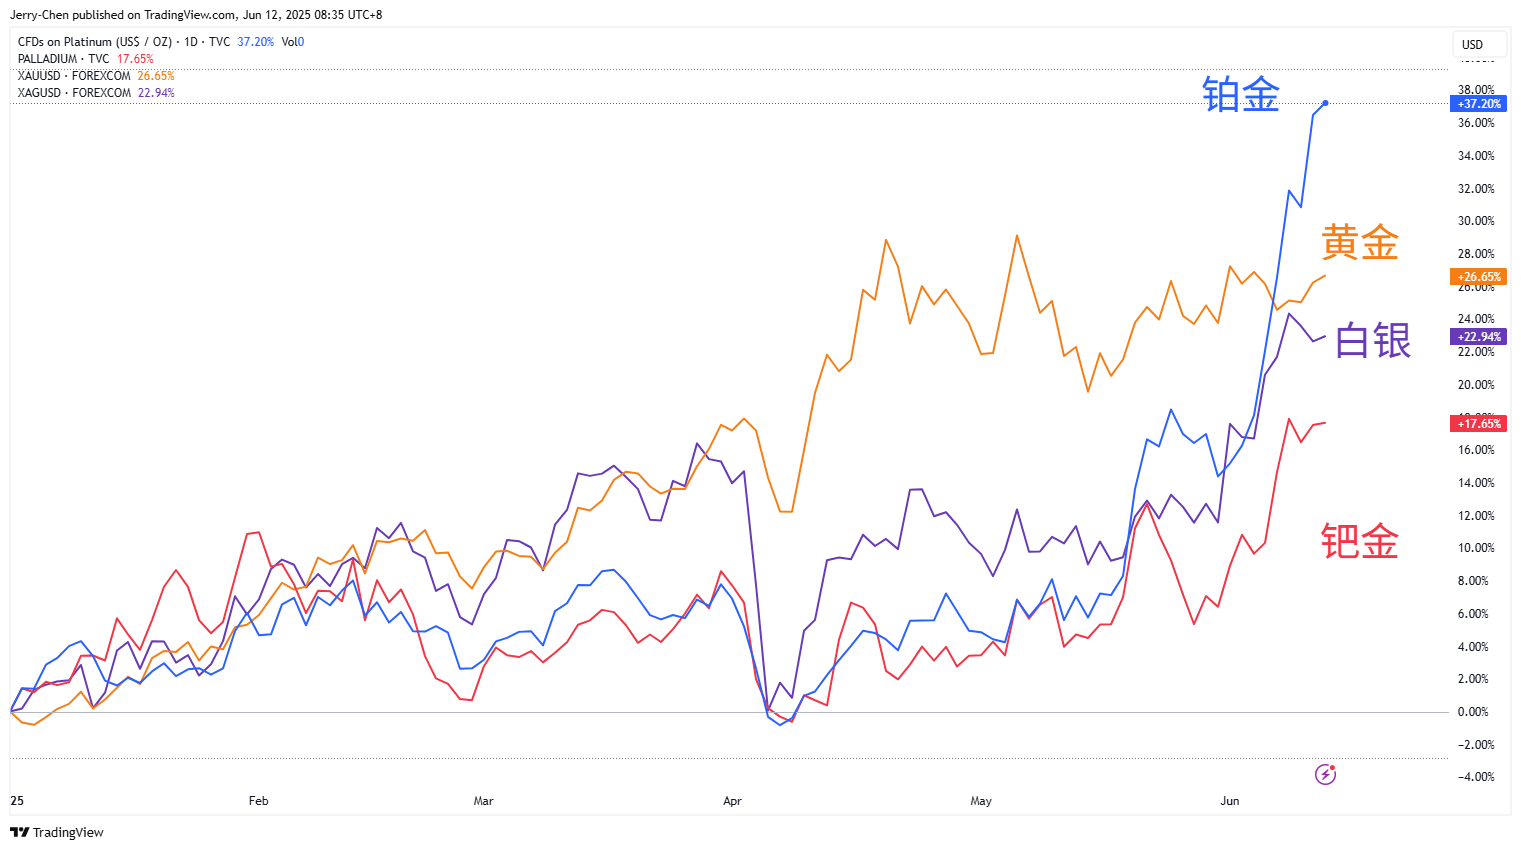This screenshot has height=850, width=1521.
Task: Click the 1D interval in the legend
Action: 191,42
